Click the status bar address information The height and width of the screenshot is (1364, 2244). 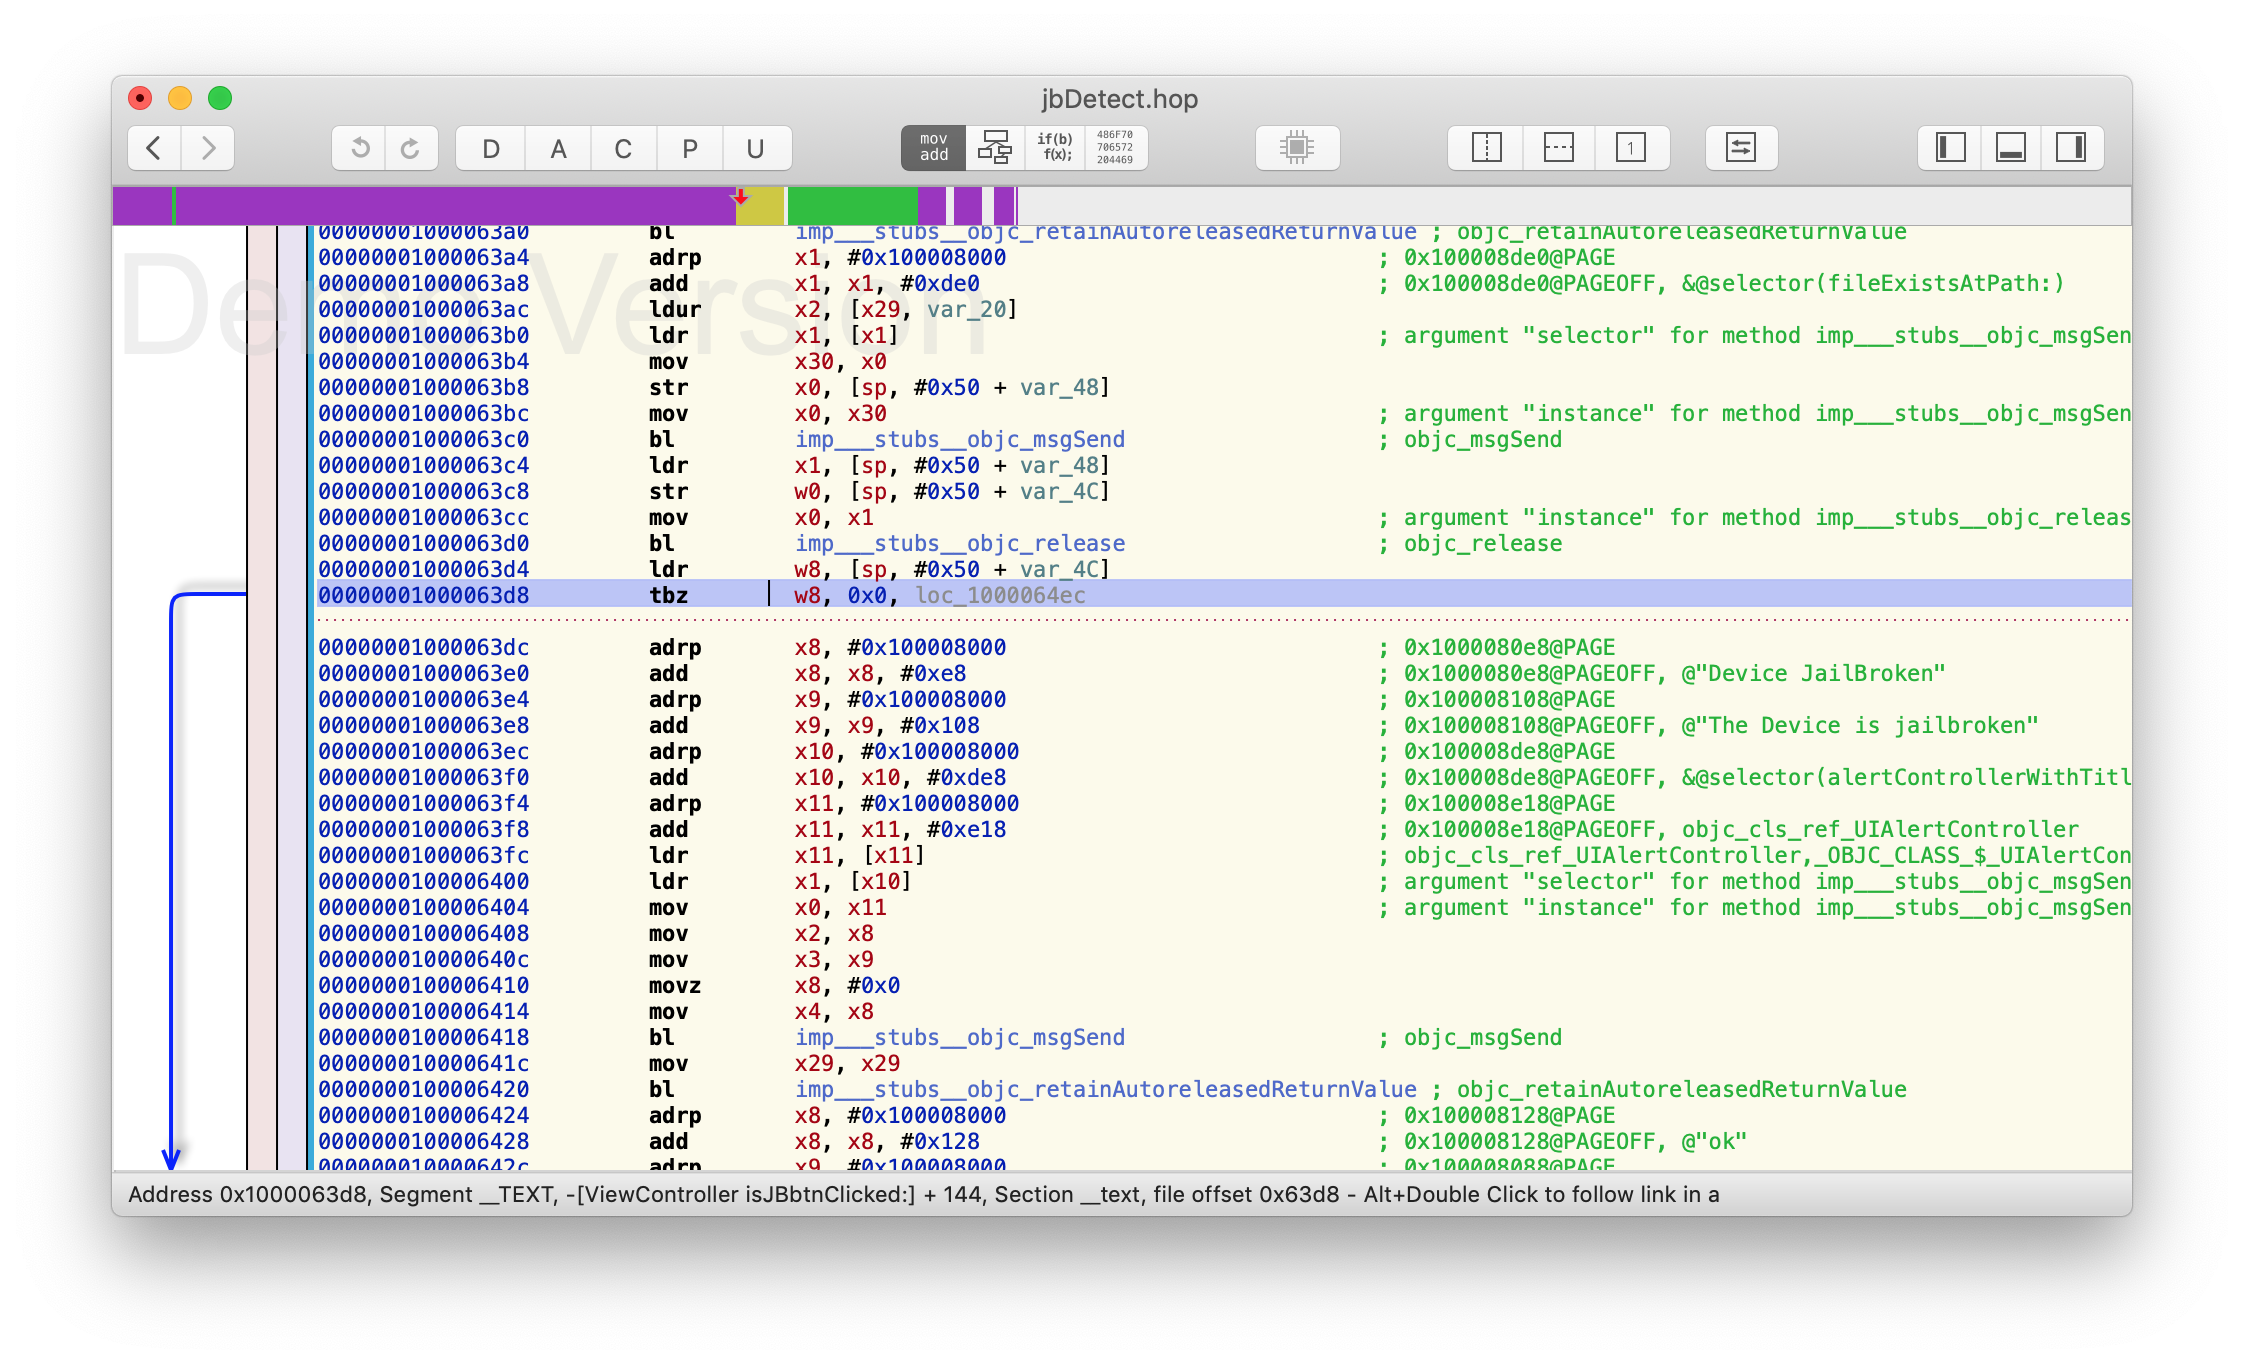tap(924, 1194)
